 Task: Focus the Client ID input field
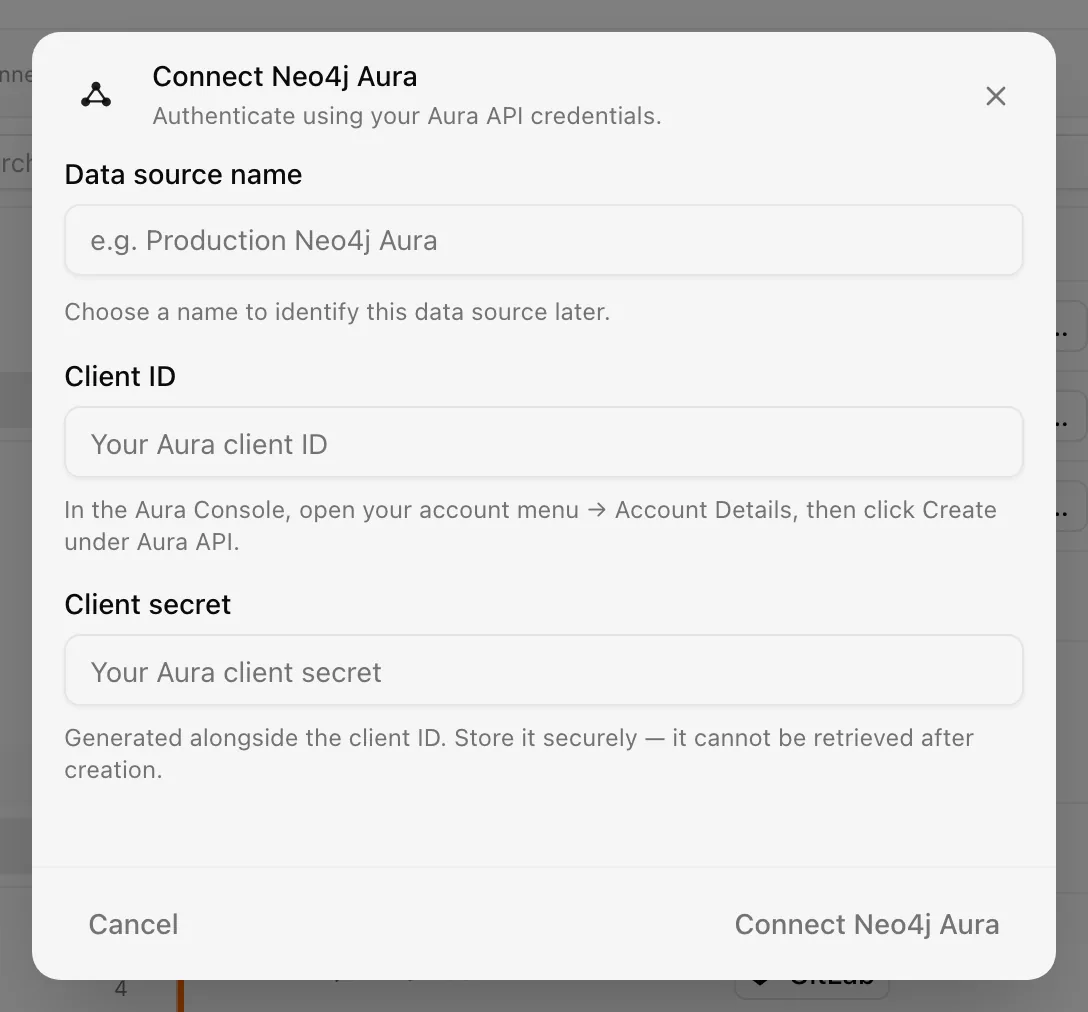click(x=543, y=442)
